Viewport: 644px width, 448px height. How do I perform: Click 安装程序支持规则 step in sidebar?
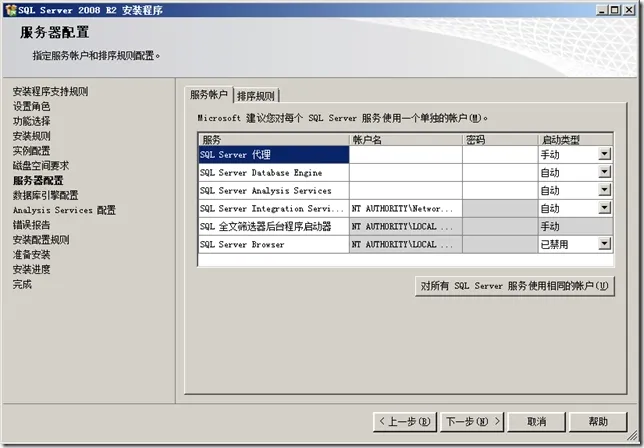pos(51,91)
